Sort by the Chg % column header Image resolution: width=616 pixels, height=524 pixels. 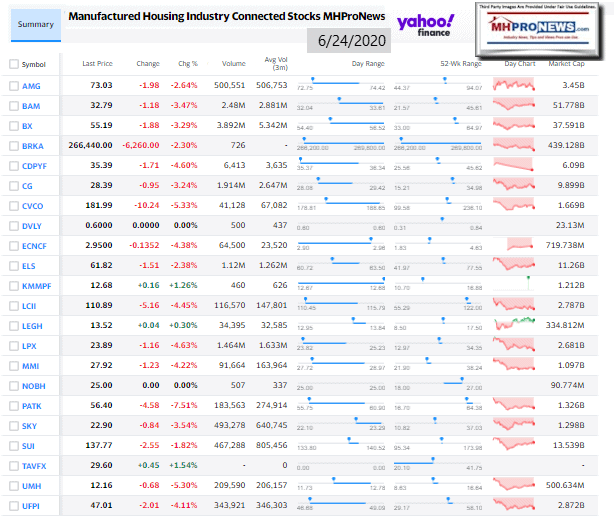[x=188, y=64]
